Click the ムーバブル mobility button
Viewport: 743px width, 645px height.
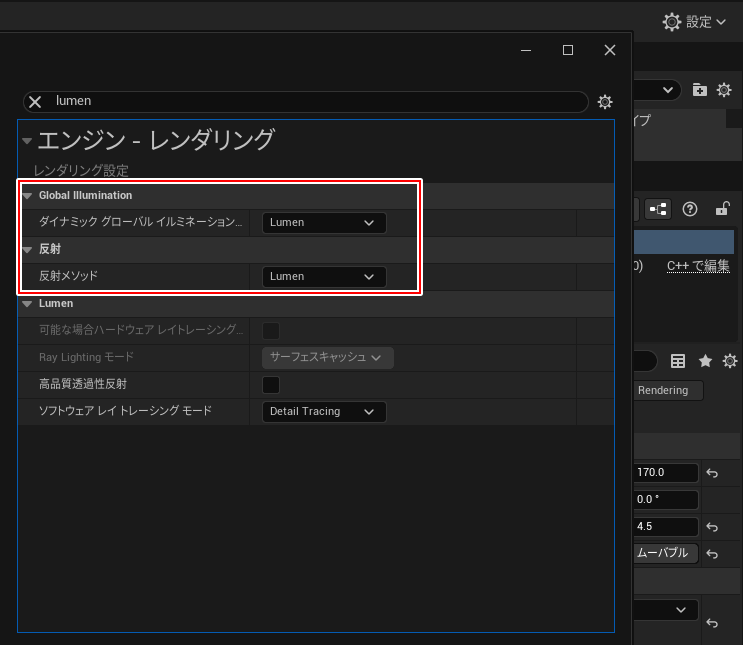click(663, 553)
